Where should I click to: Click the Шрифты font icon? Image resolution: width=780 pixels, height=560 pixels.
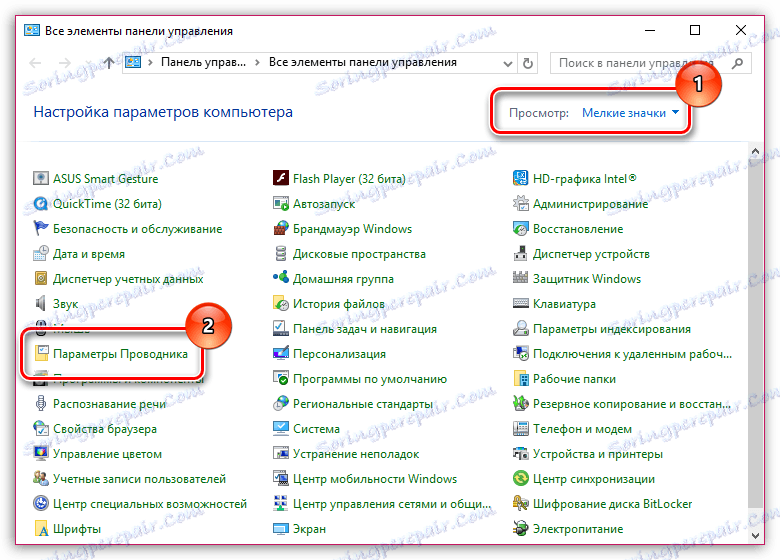point(40,529)
